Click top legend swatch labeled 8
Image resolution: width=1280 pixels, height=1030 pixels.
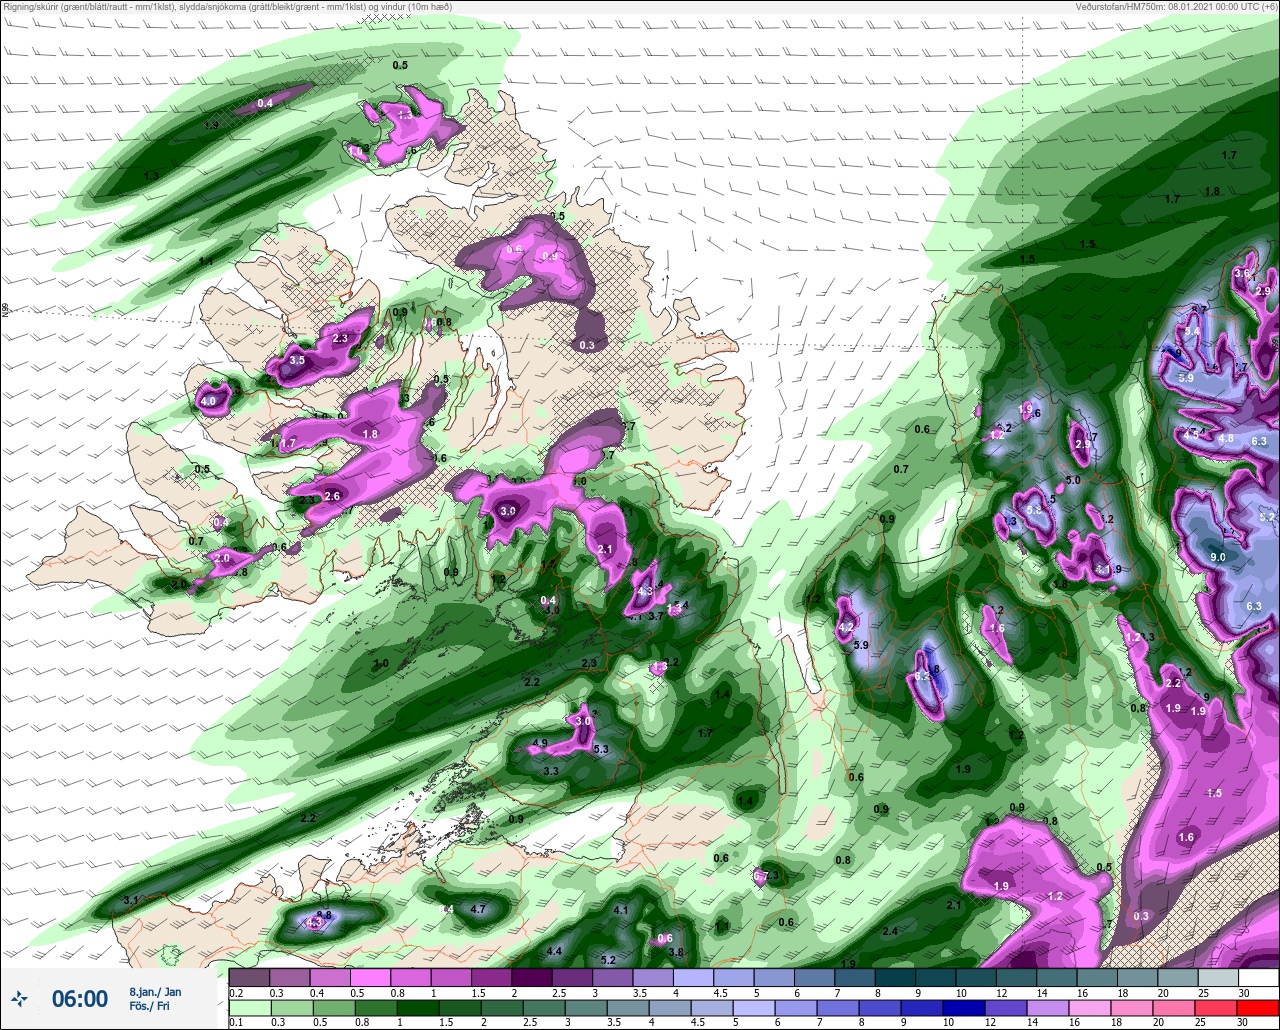[x=895, y=977]
